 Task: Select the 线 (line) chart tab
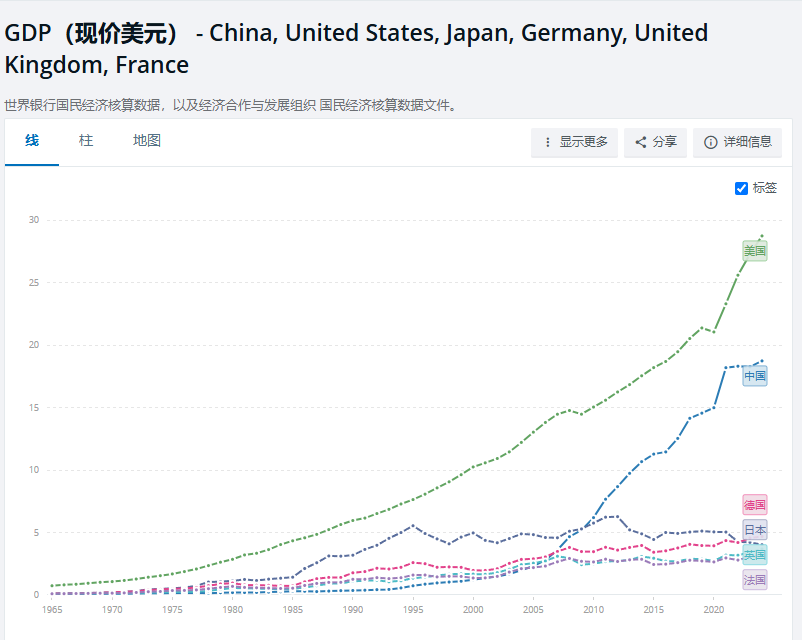(x=31, y=141)
